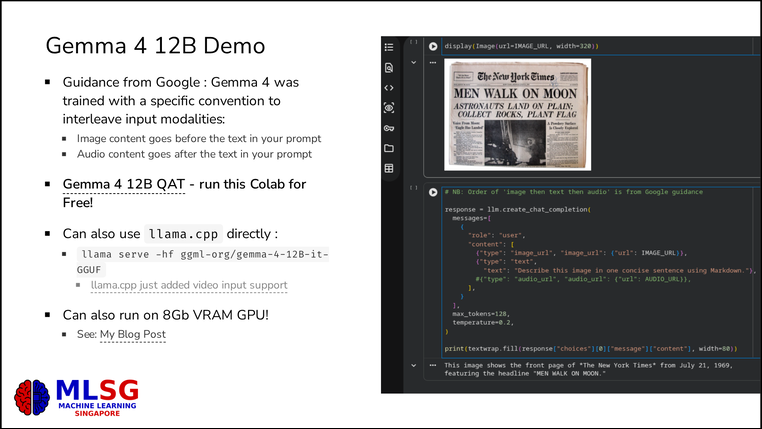Click into the display(Image...) code line

(521, 46)
